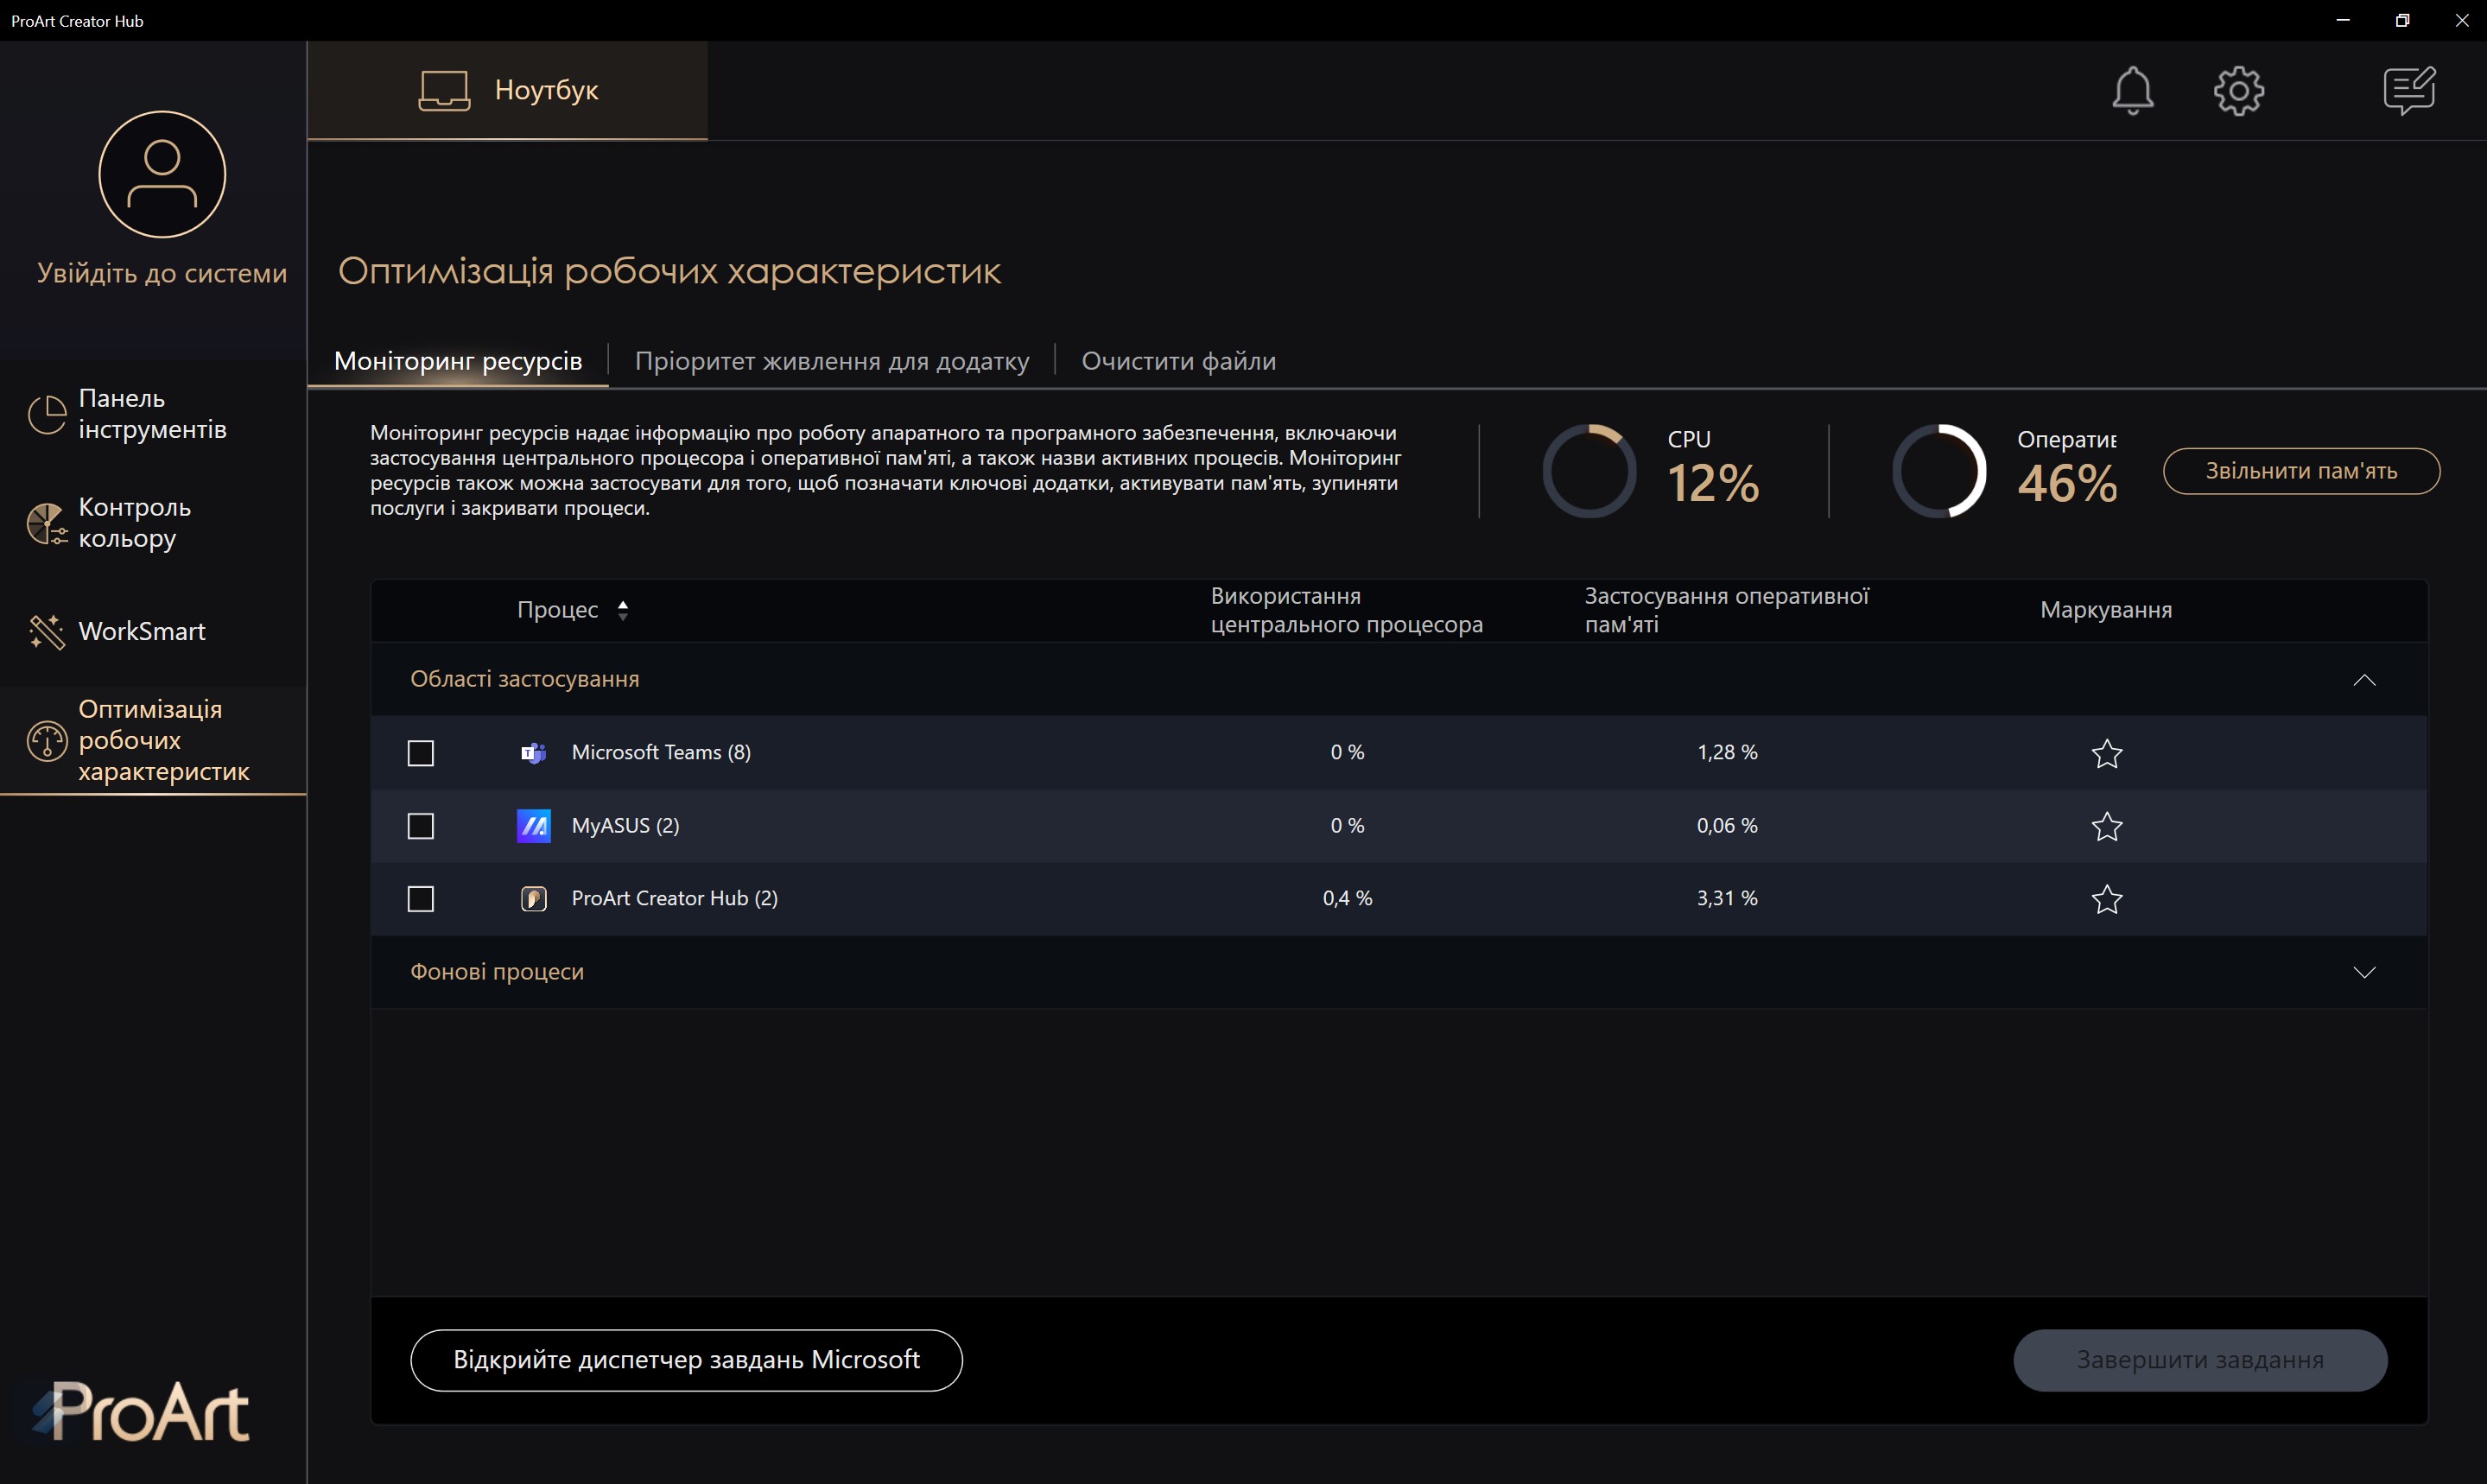Switch to Пріоритет живлення для додатку tab

[x=831, y=361]
